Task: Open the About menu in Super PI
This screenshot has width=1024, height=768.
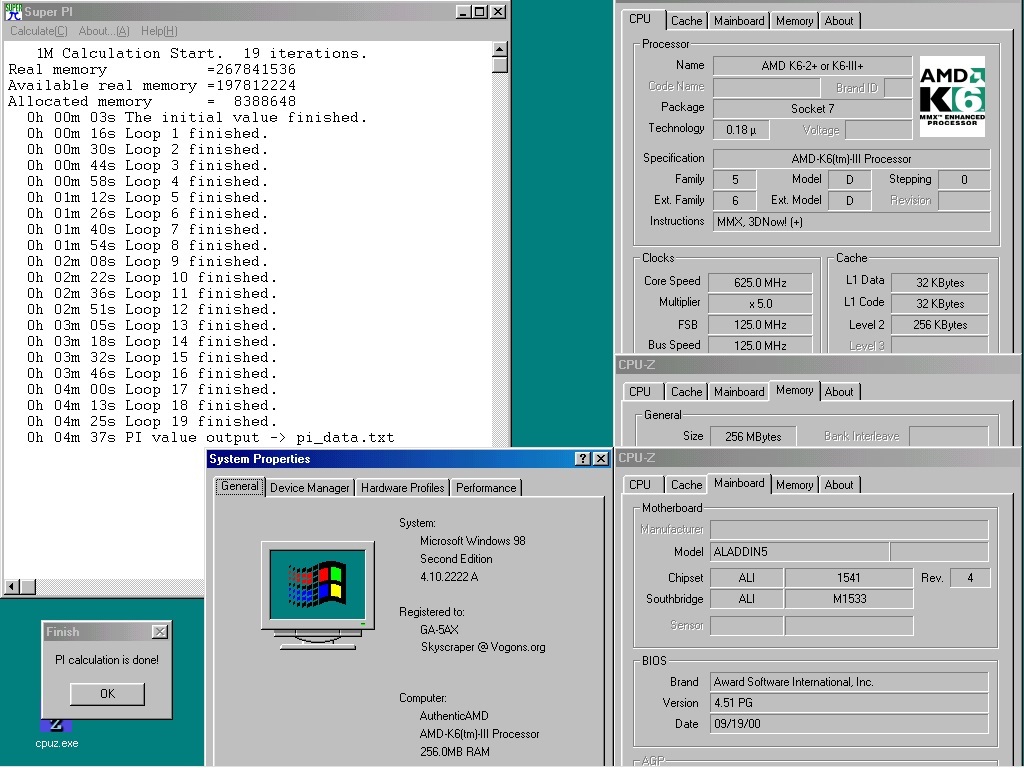Action: click(104, 31)
